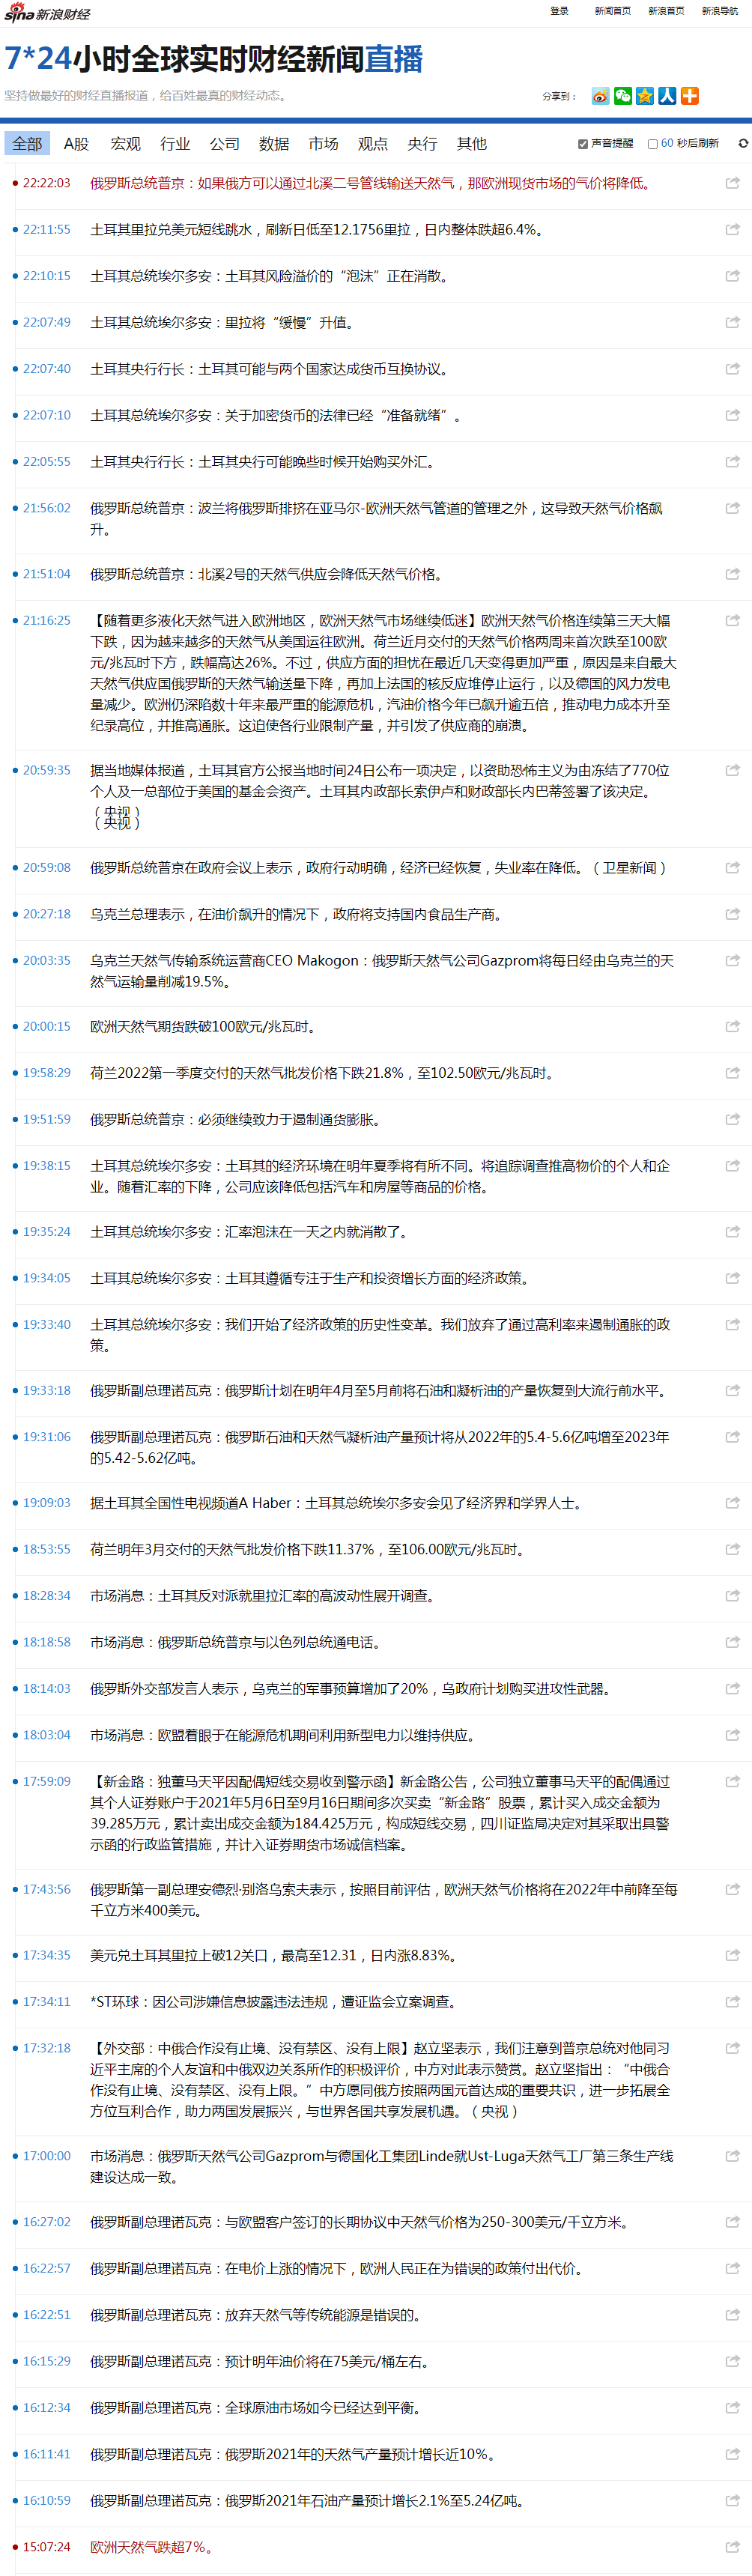This screenshot has width=752, height=2576.
Task: Share the 22:05:55 news item
Action: click(x=732, y=462)
